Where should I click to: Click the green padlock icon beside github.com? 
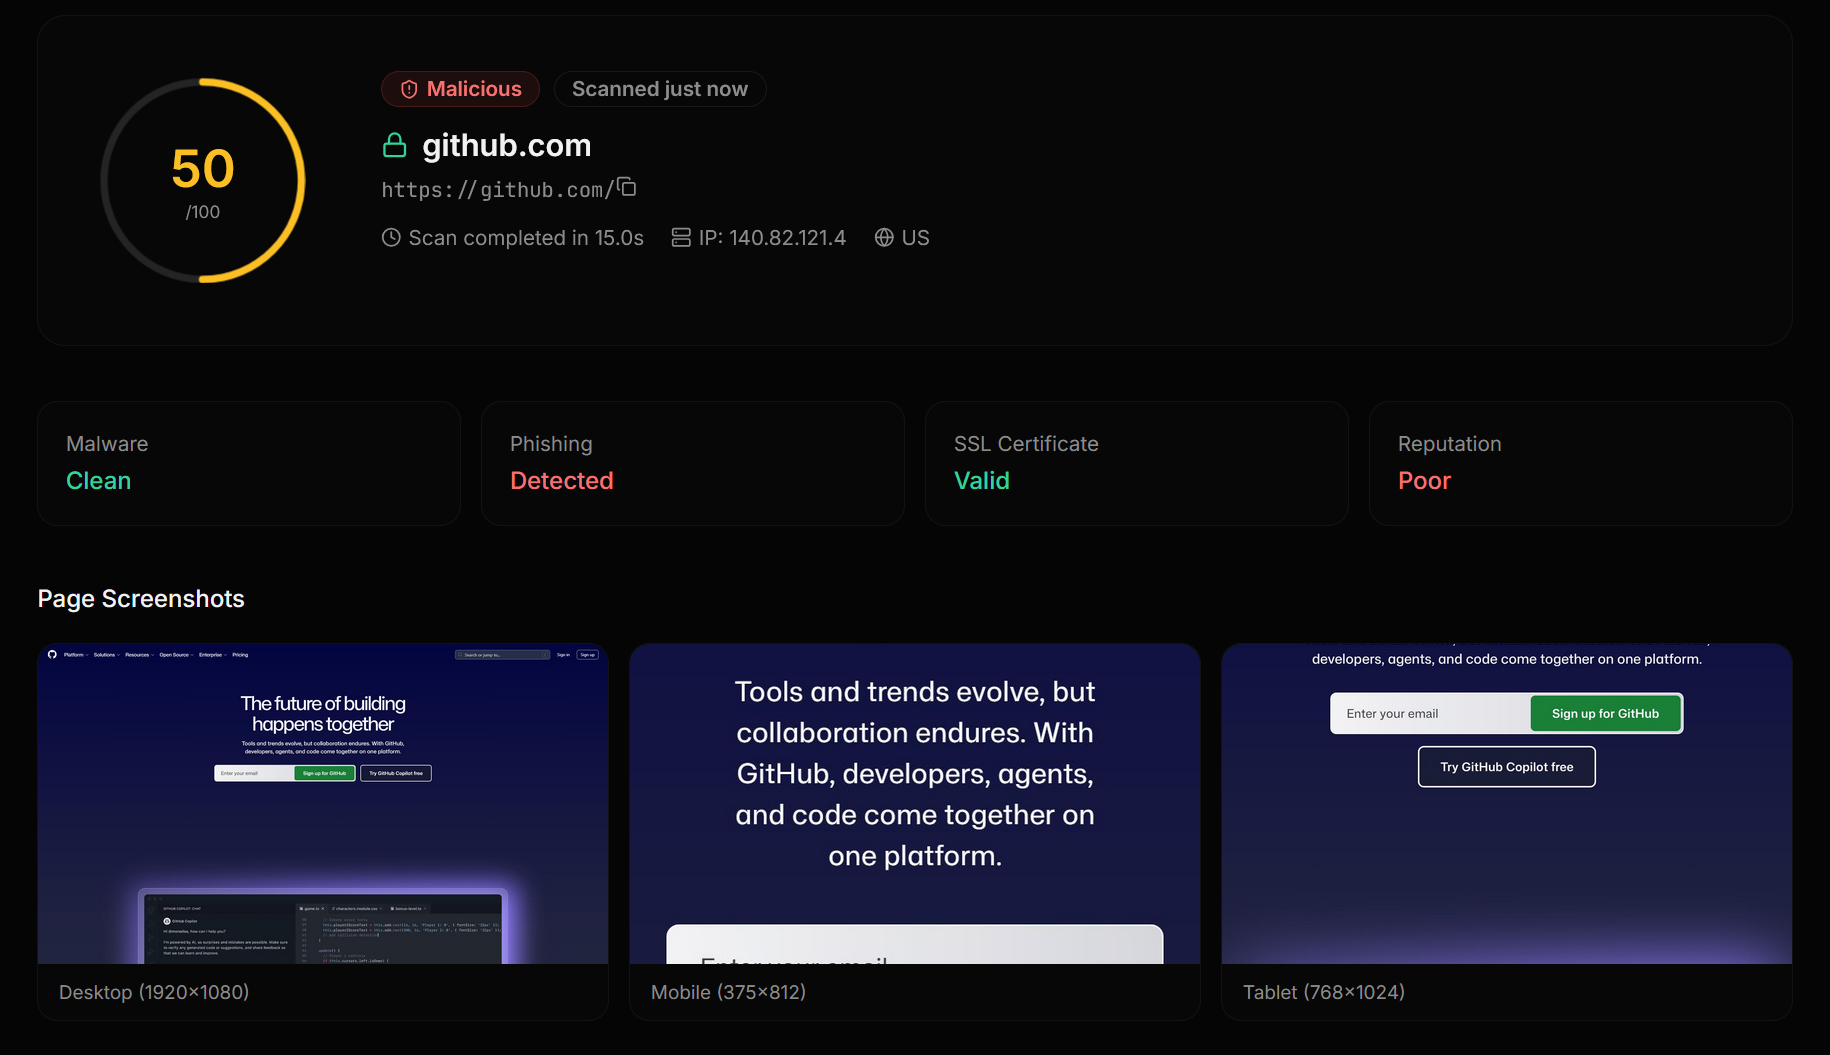coord(395,146)
